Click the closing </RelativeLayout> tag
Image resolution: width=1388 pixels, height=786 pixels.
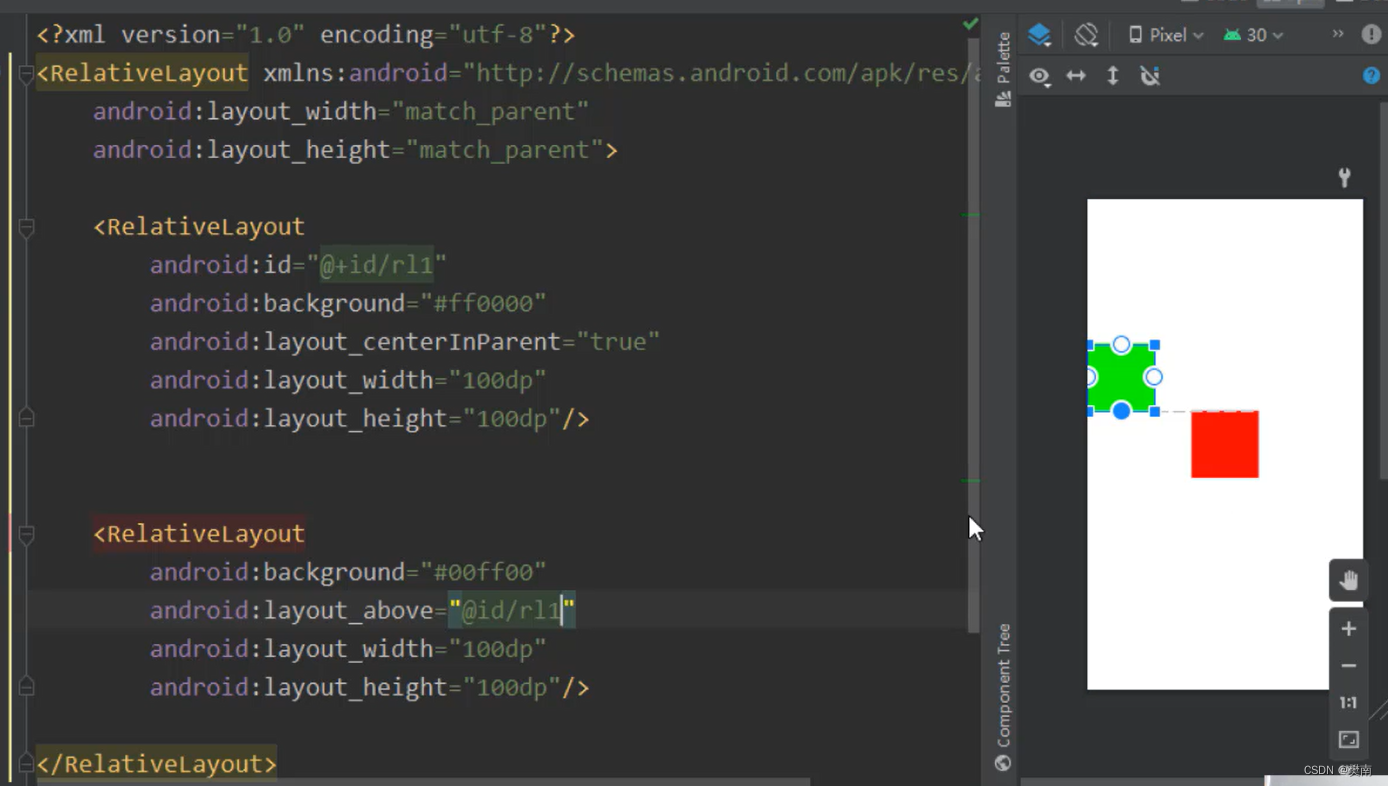coord(156,764)
